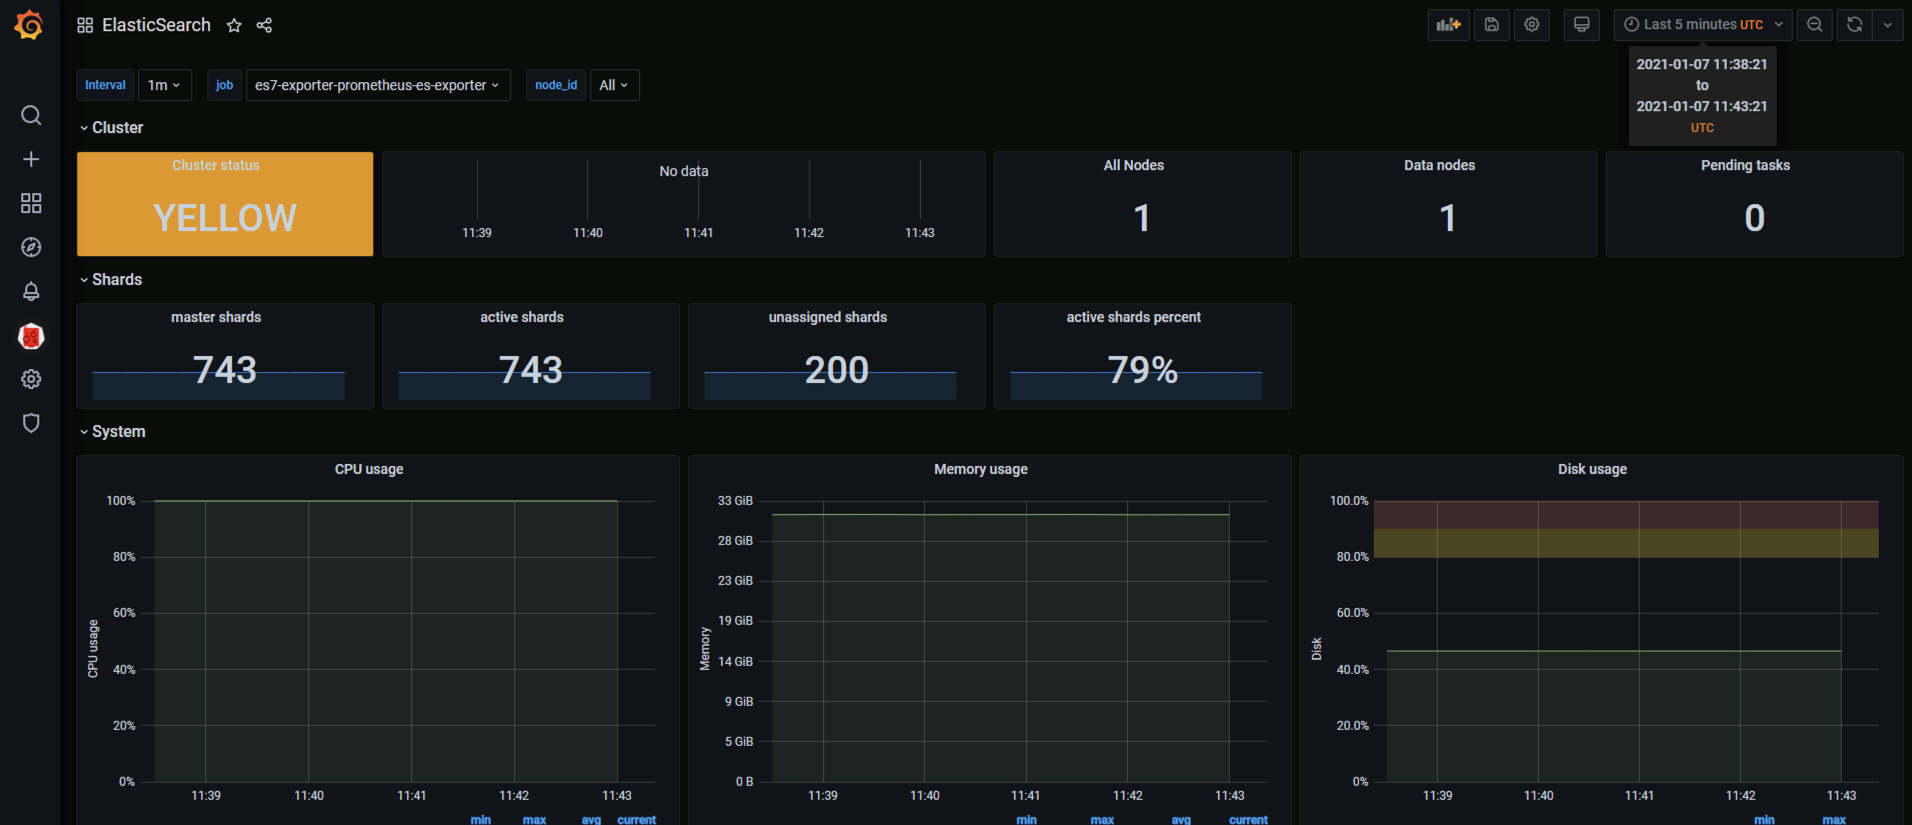Open the active shards panel title menu

pyautogui.click(x=522, y=317)
